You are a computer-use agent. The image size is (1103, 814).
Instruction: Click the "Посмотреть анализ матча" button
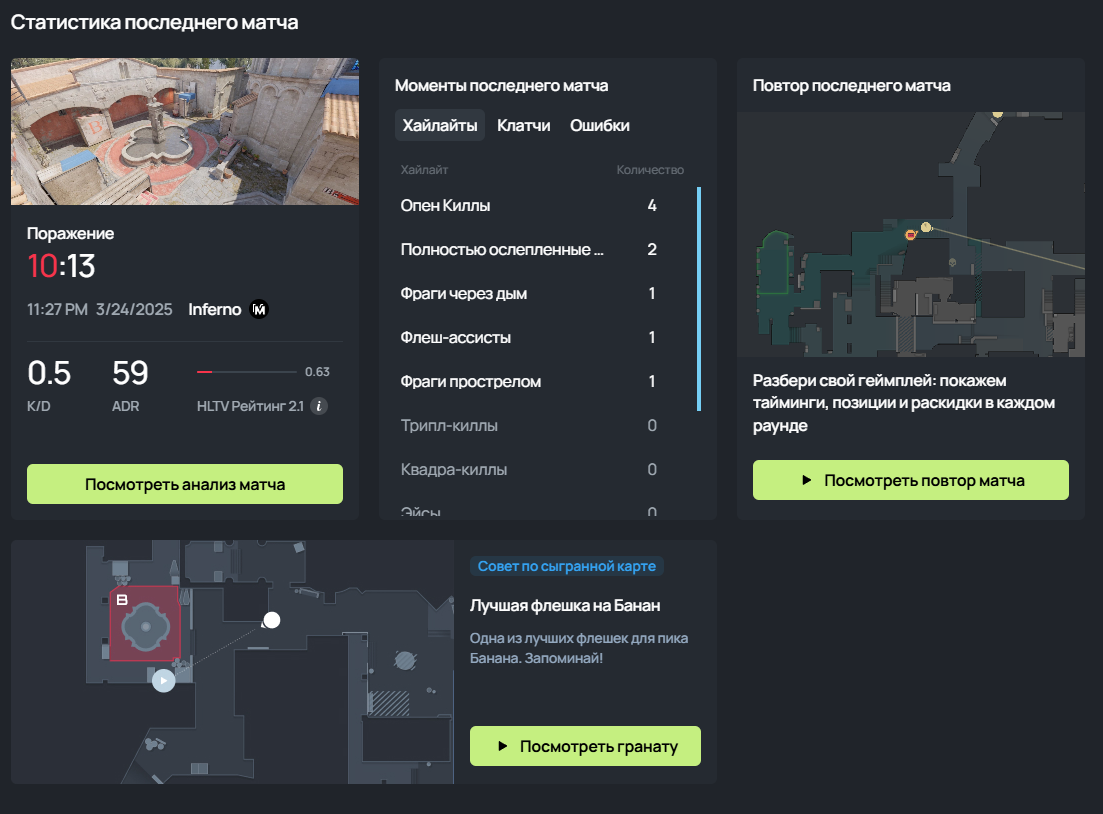[x=184, y=483]
